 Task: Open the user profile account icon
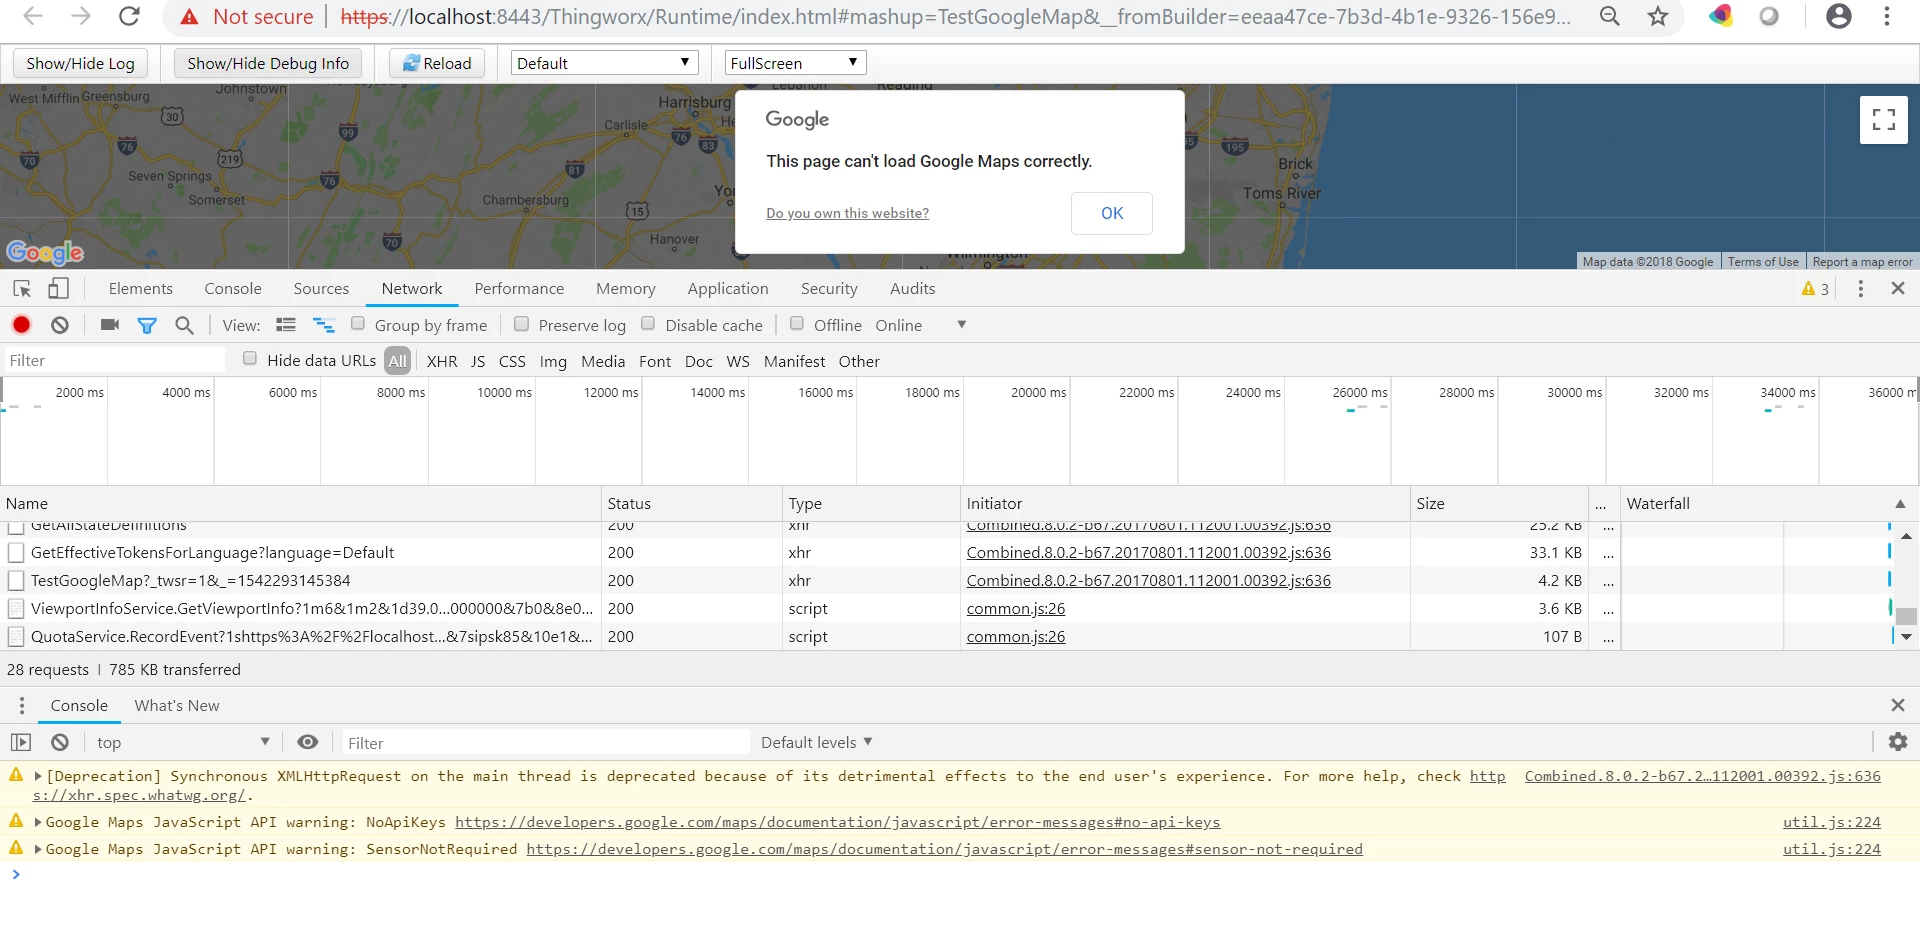pos(1839,16)
